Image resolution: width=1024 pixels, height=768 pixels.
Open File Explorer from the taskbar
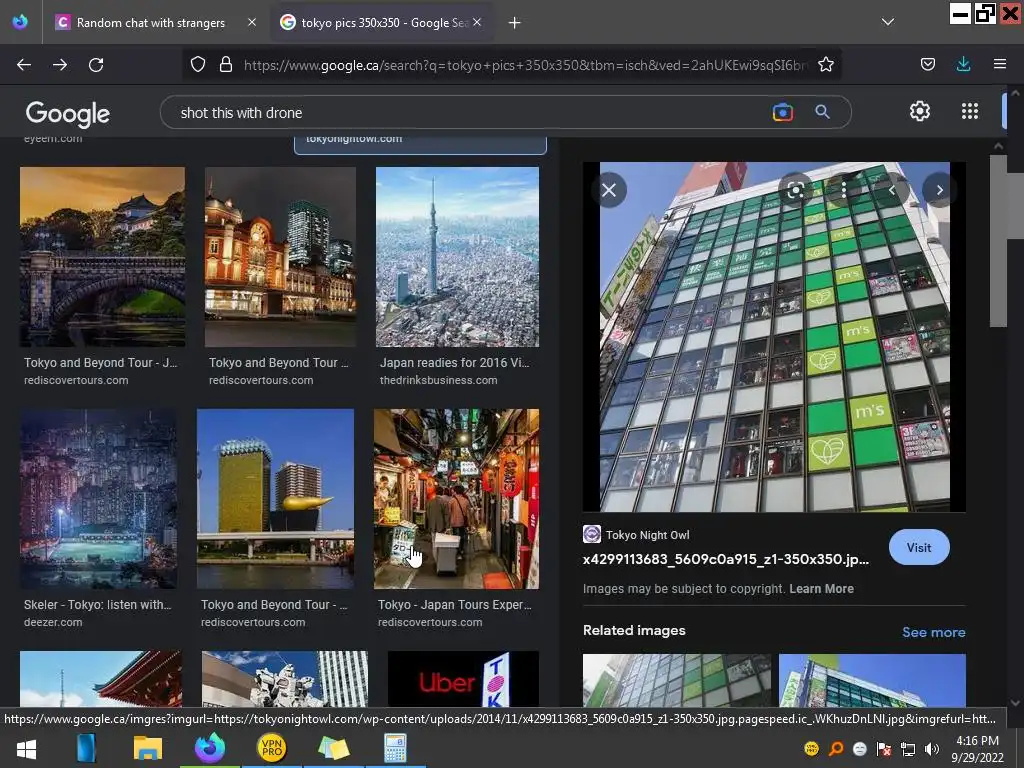coord(148,748)
